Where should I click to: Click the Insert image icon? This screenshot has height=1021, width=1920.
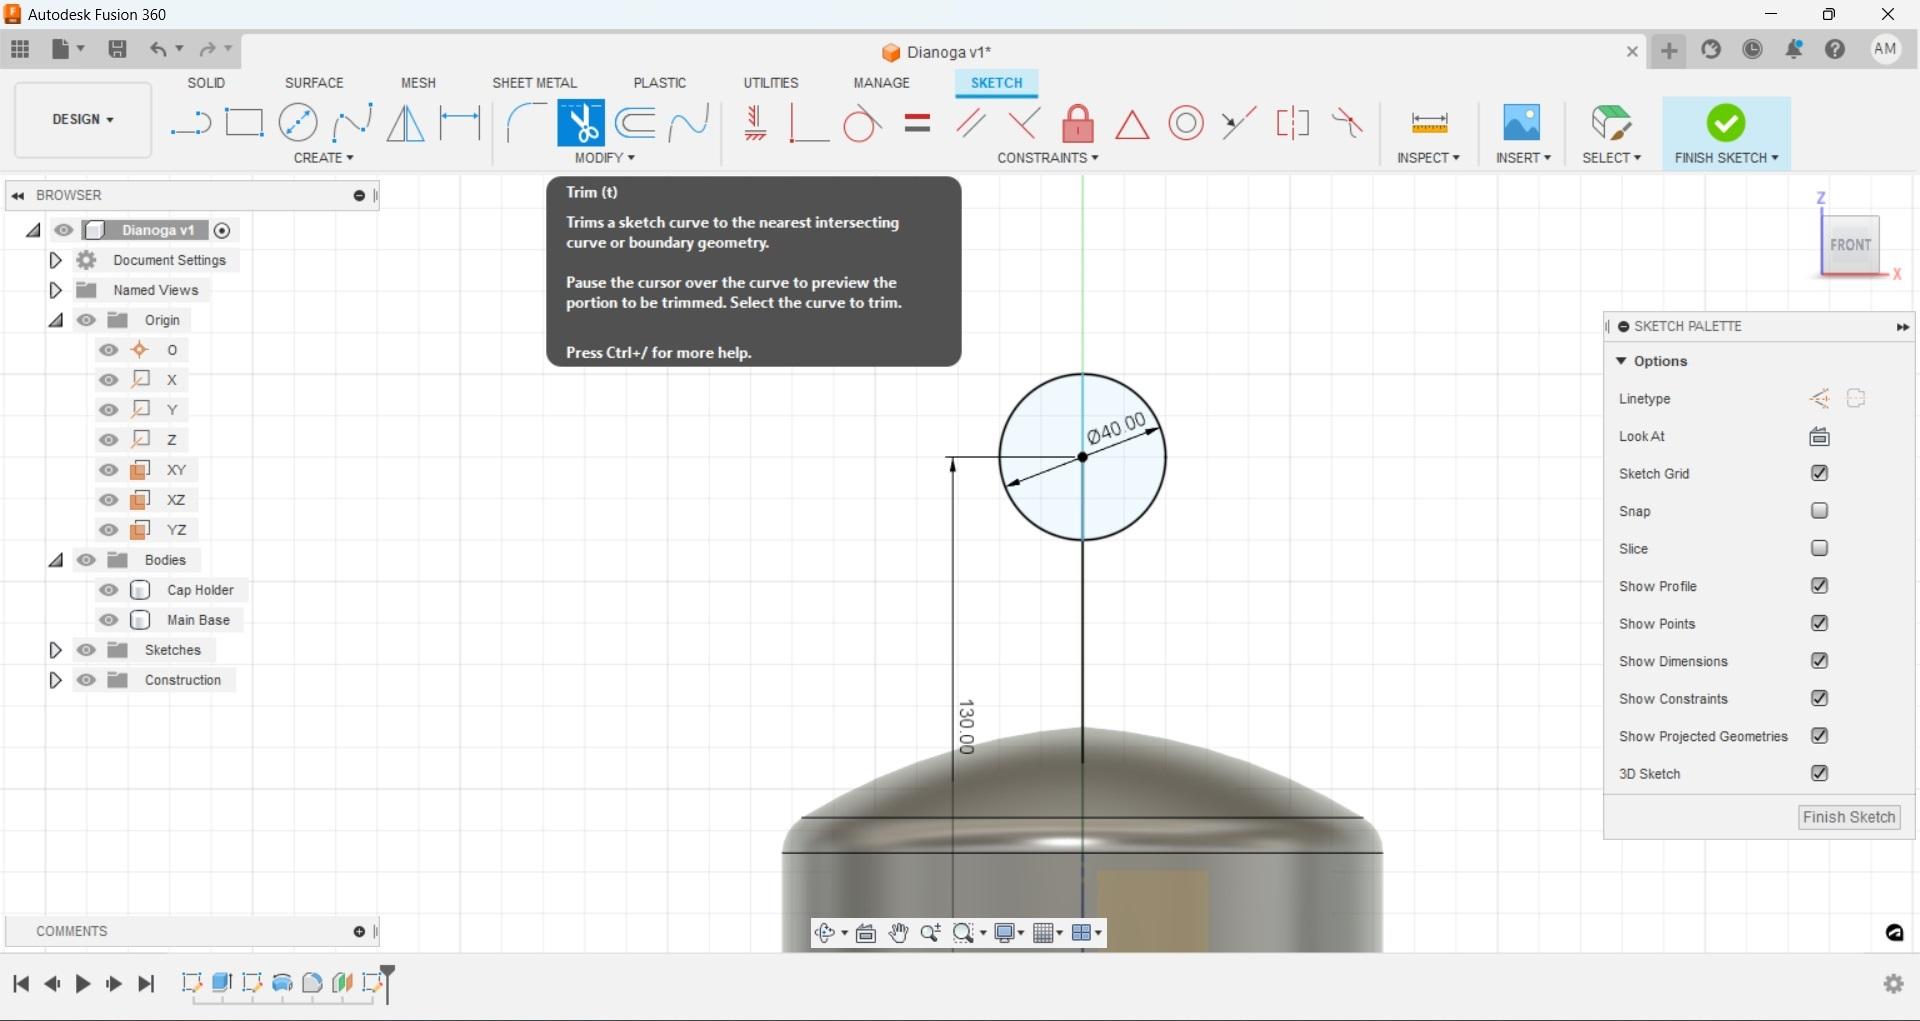pos(1522,123)
